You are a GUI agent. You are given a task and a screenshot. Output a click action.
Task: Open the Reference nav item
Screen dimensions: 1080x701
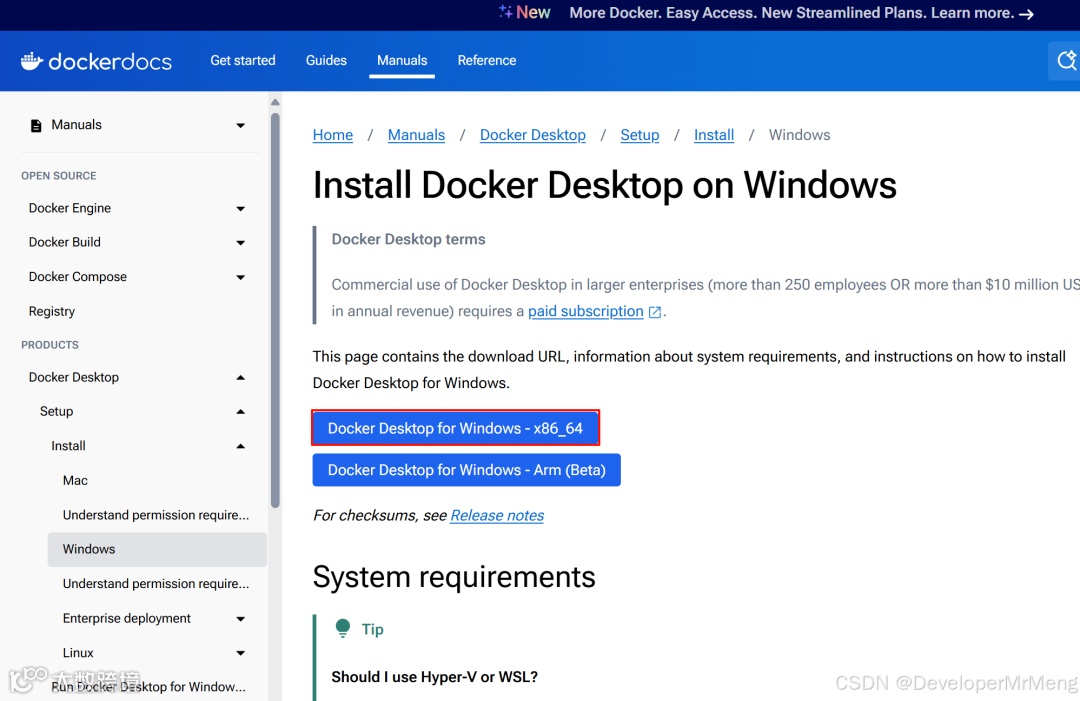(x=486, y=61)
